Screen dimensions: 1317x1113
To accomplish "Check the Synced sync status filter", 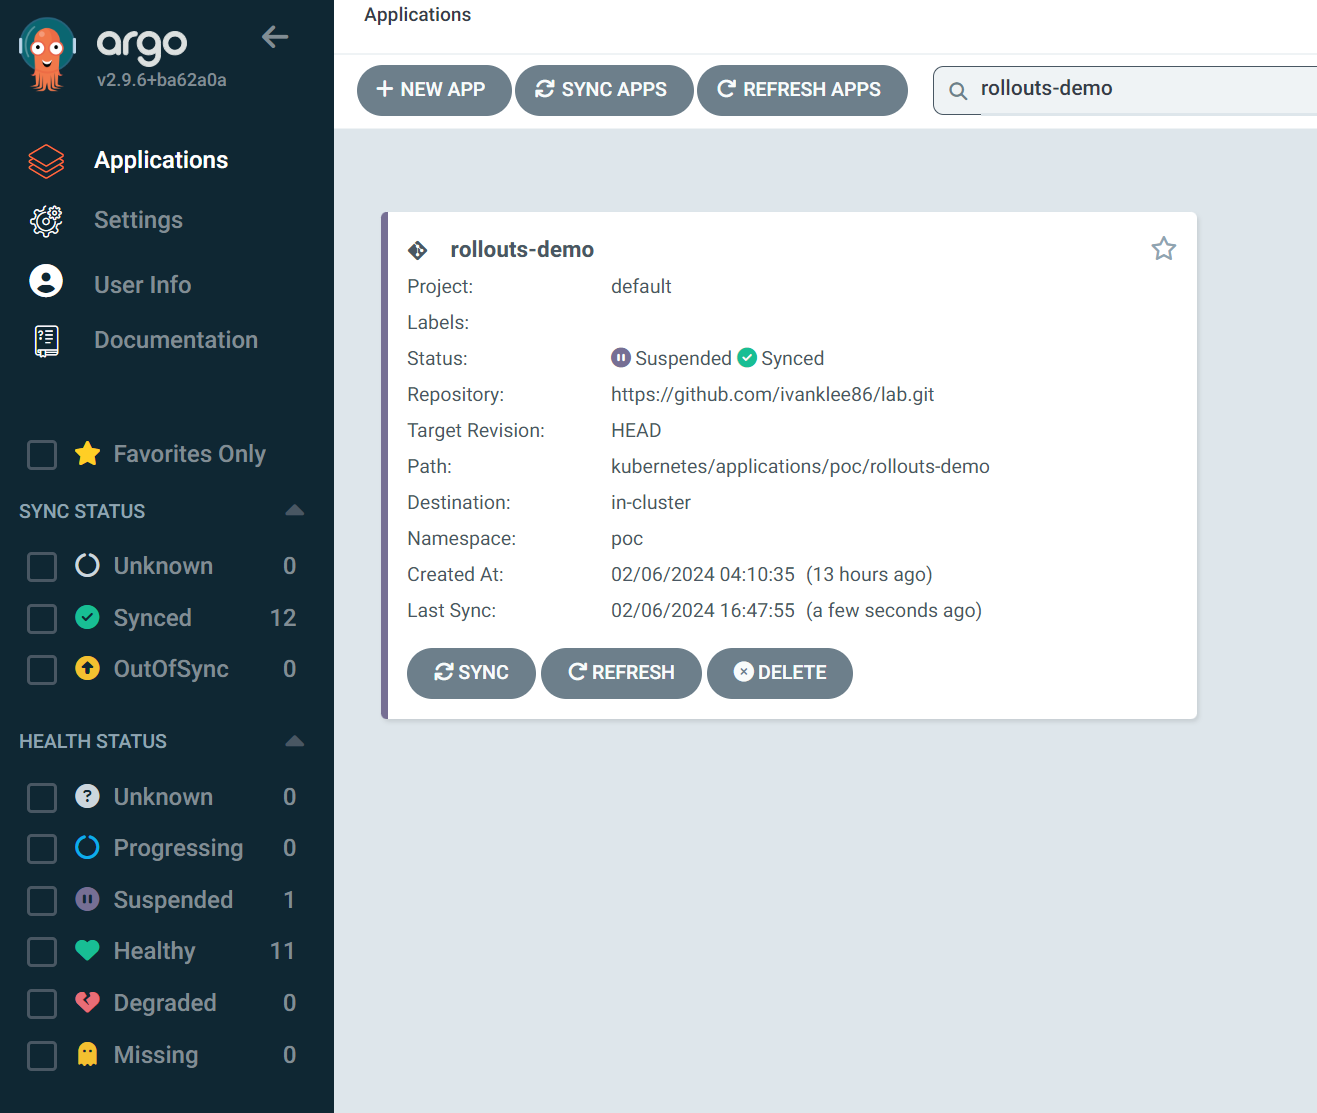I will coord(42,619).
